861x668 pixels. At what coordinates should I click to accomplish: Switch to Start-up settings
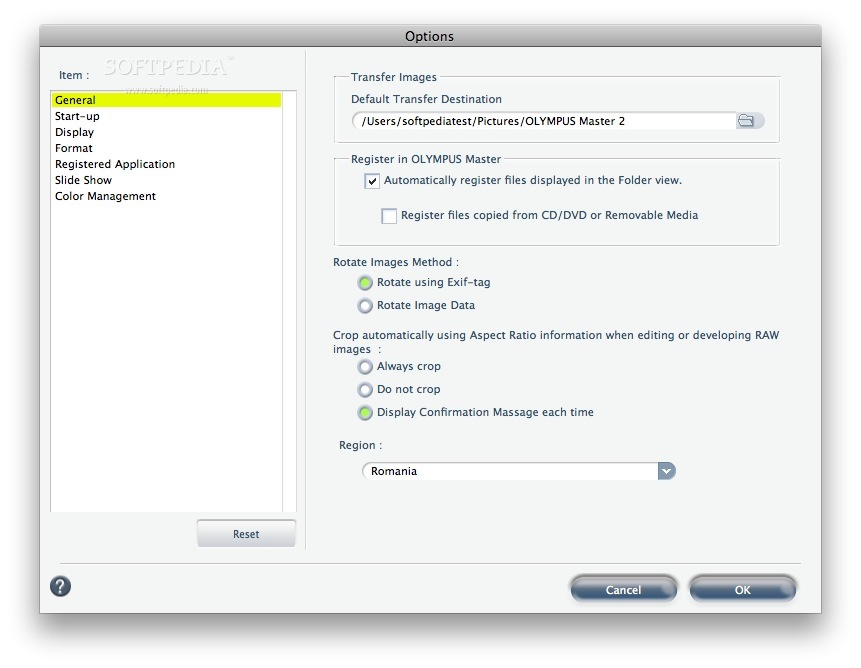[x=78, y=115]
